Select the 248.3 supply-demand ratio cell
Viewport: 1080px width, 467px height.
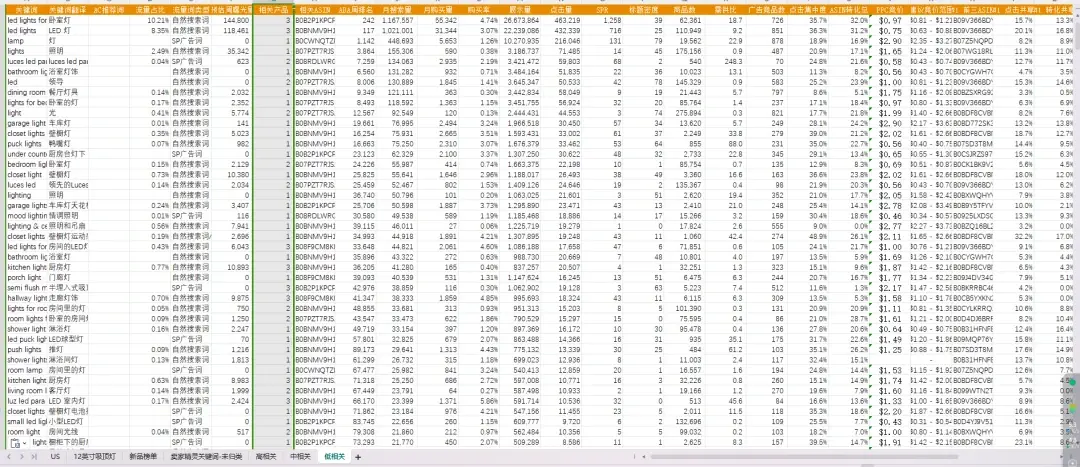pos(725,61)
